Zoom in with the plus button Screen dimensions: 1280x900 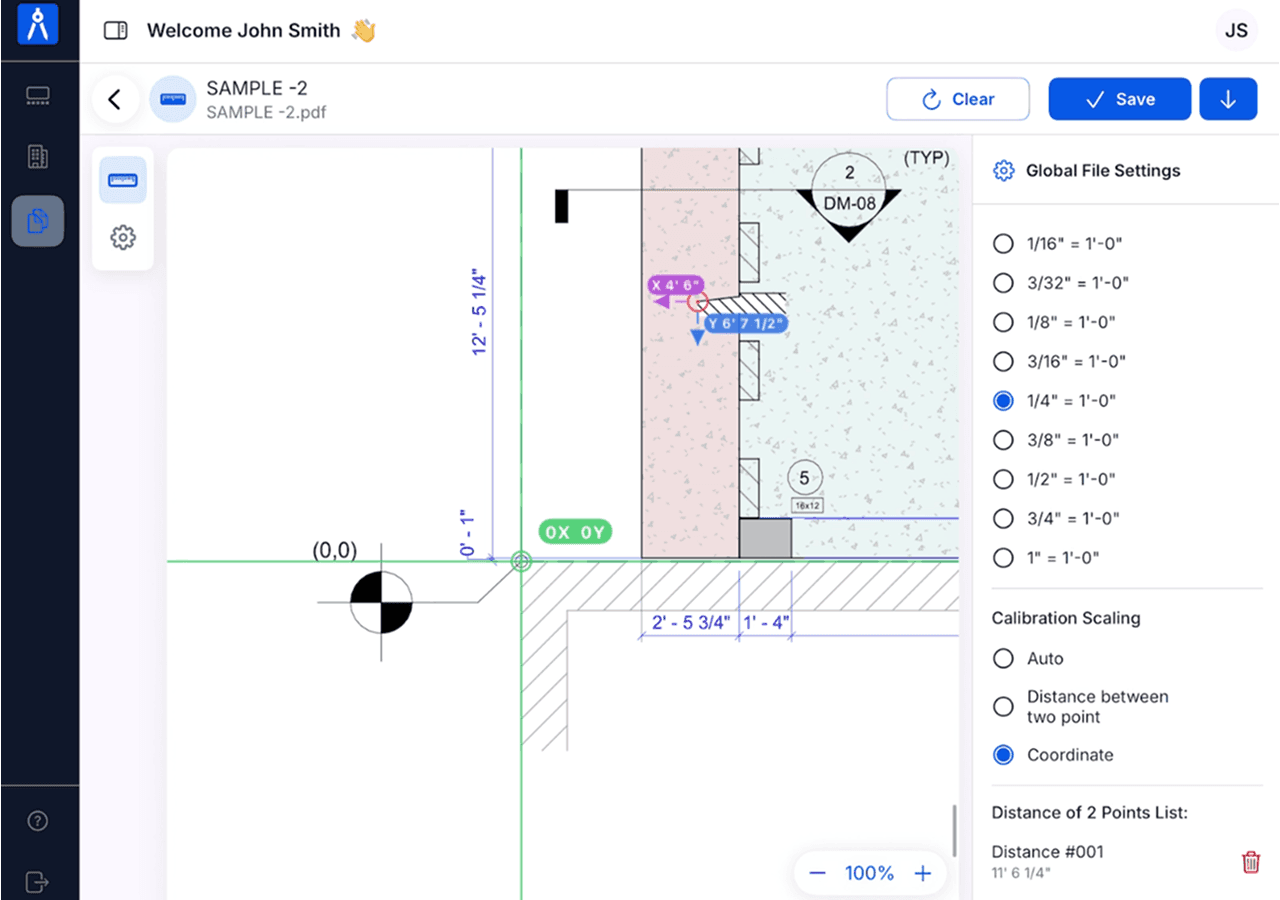[x=922, y=873]
